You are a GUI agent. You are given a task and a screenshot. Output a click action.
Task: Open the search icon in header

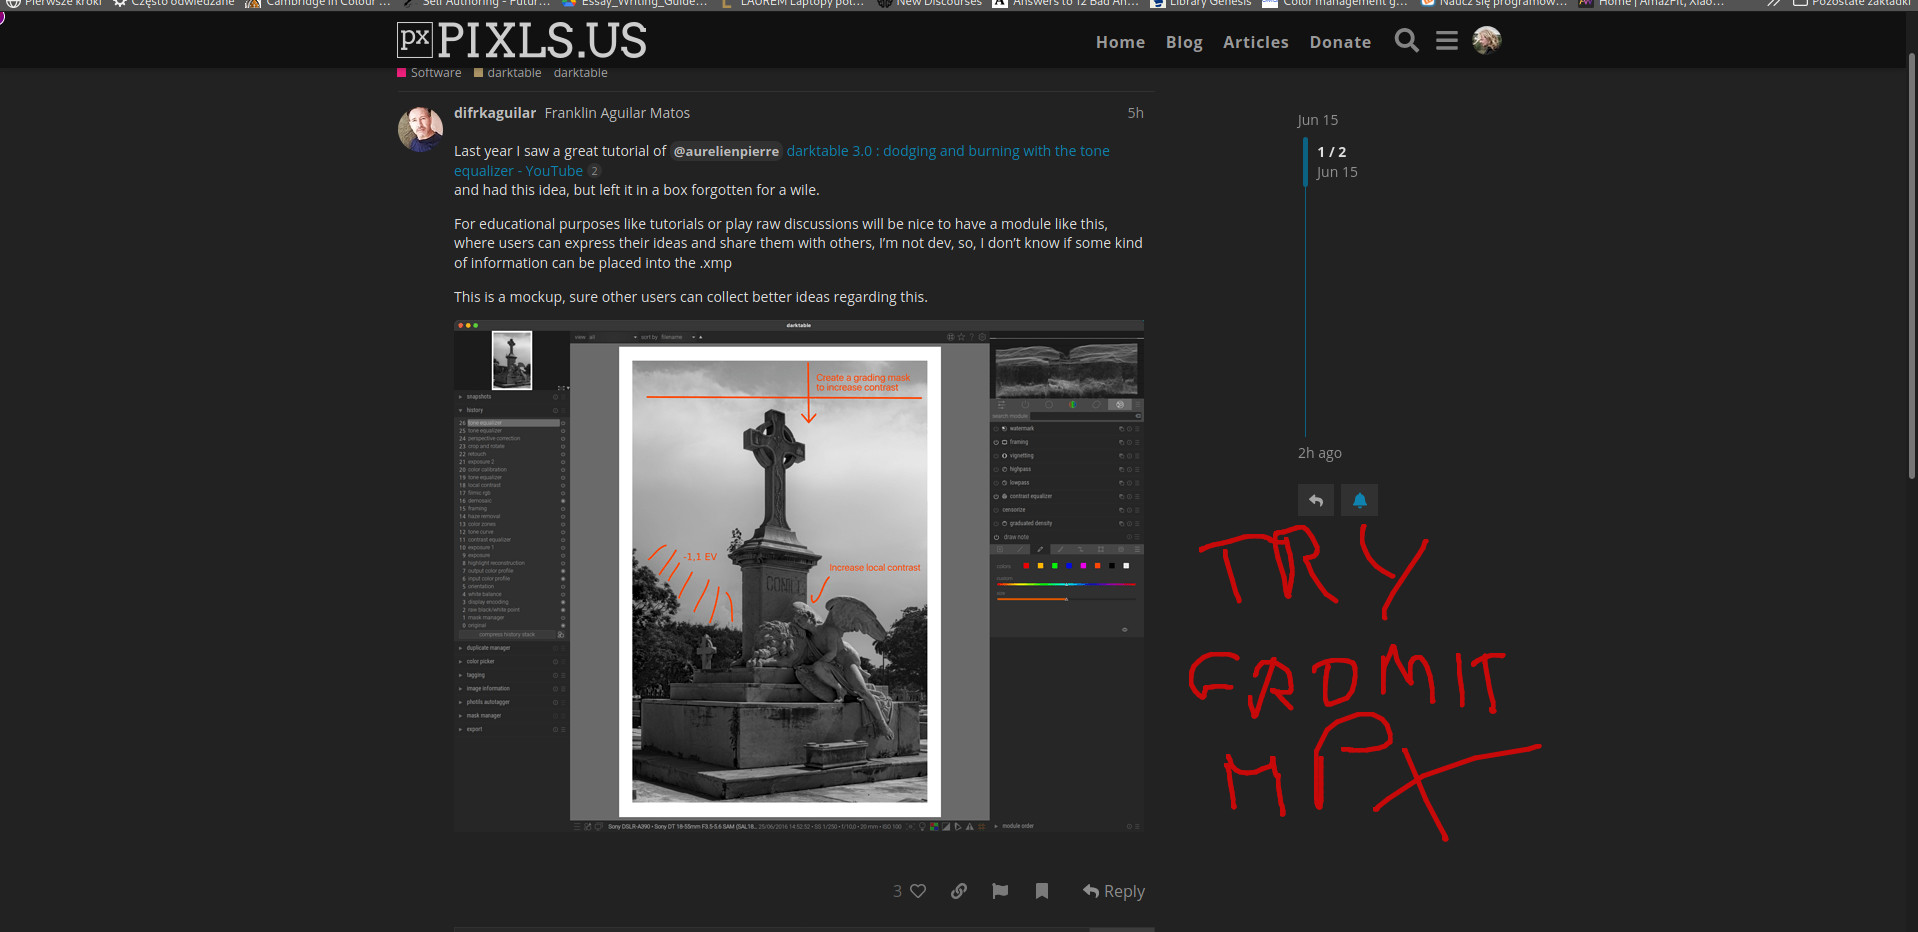coord(1406,41)
